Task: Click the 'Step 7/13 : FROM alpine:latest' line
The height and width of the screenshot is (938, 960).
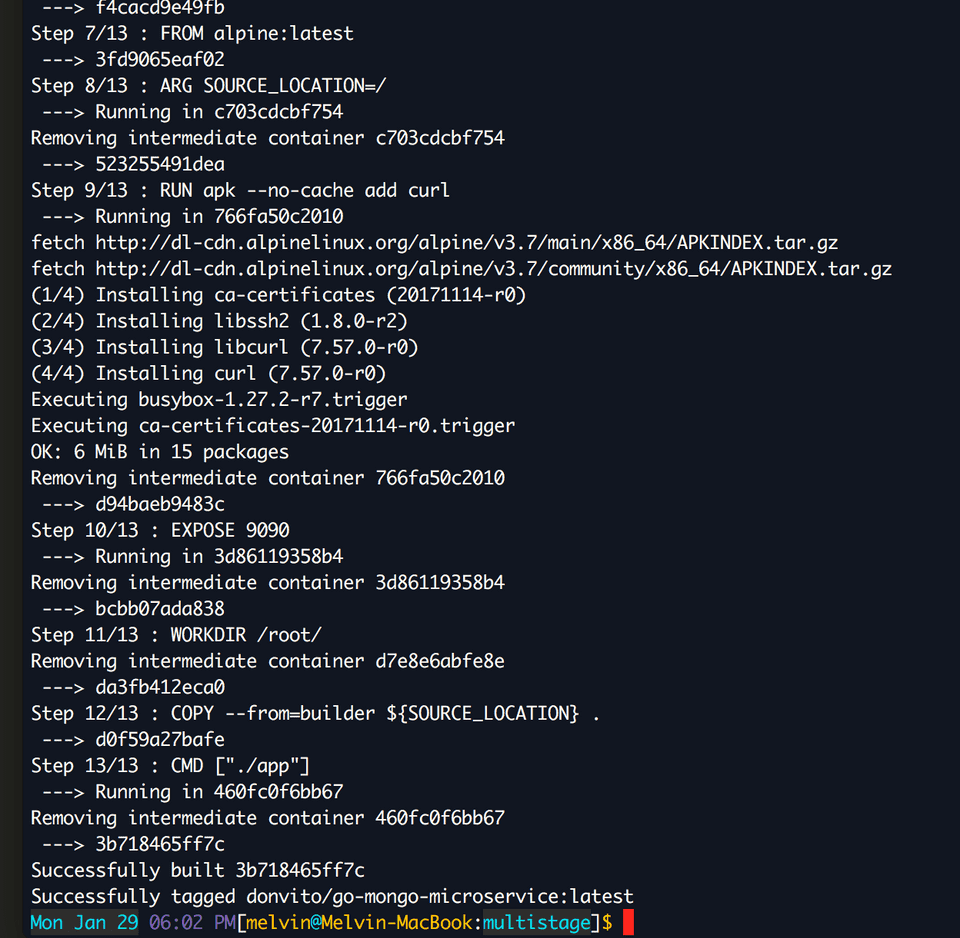Action: 192,33
